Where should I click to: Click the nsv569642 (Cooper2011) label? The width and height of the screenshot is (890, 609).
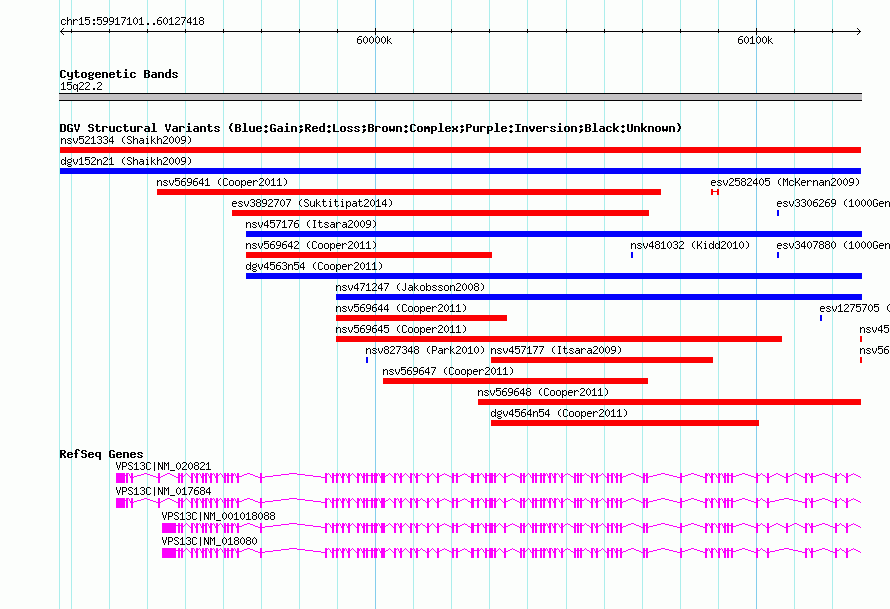311,245
